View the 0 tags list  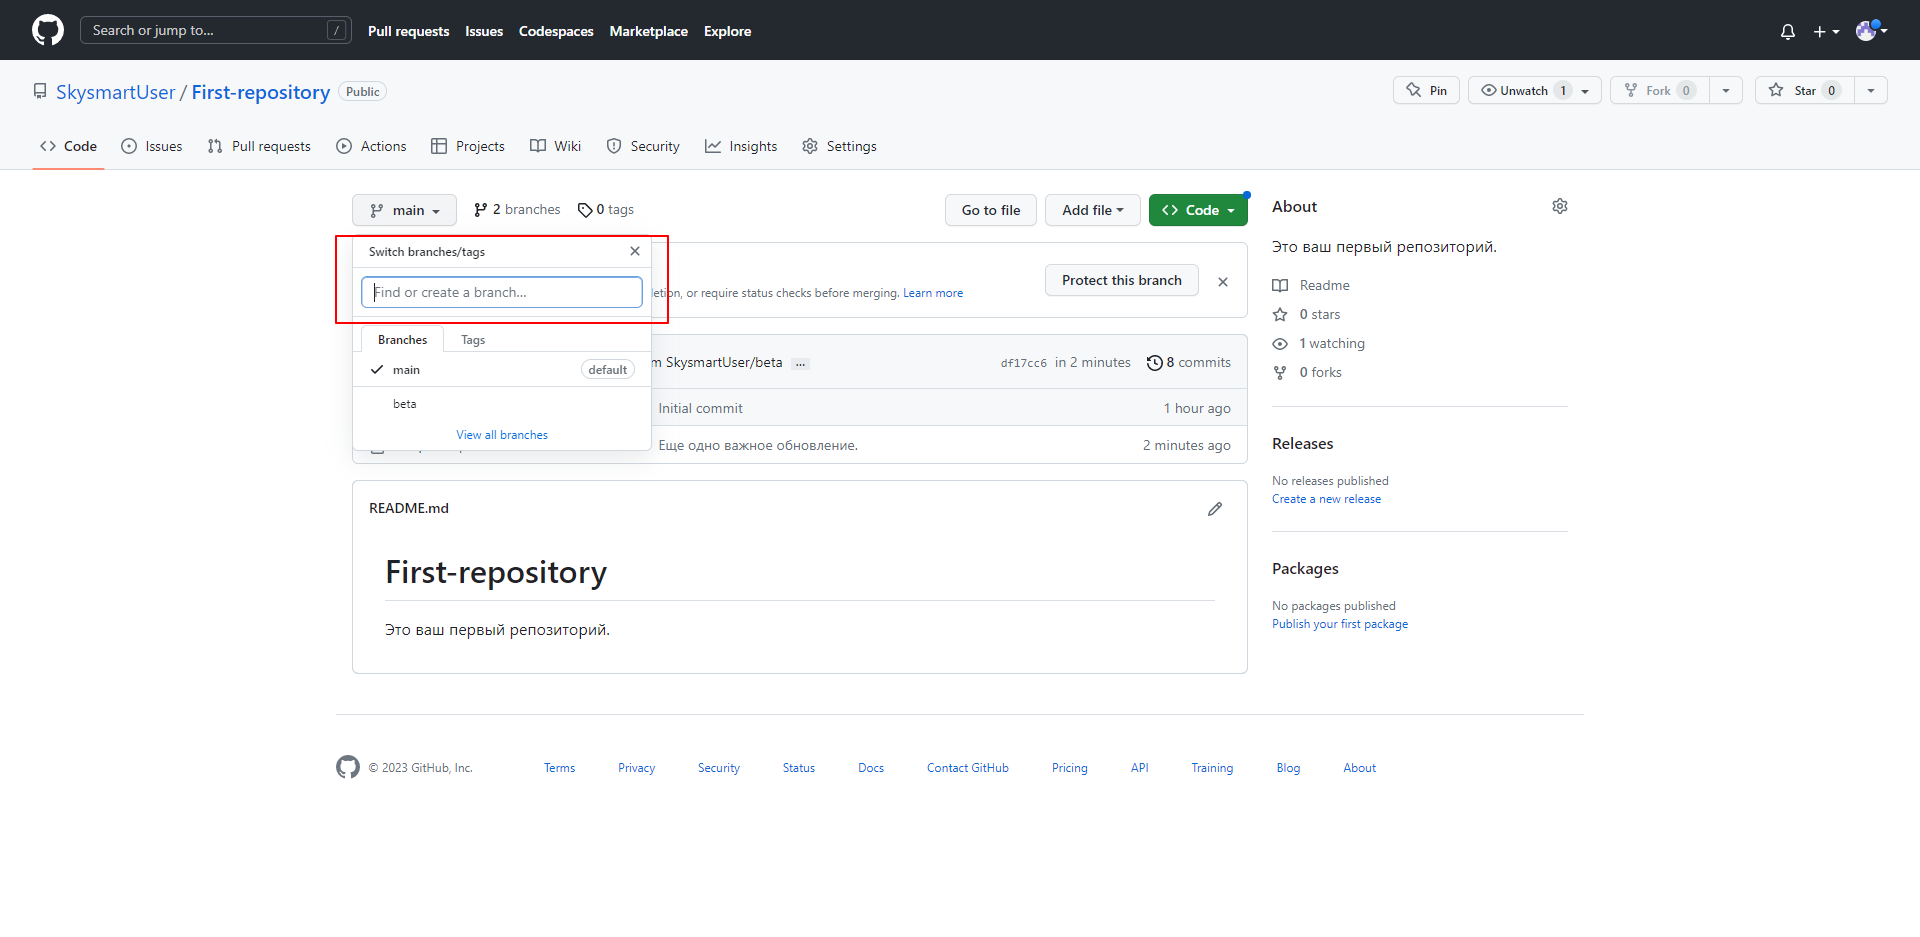(606, 209)
